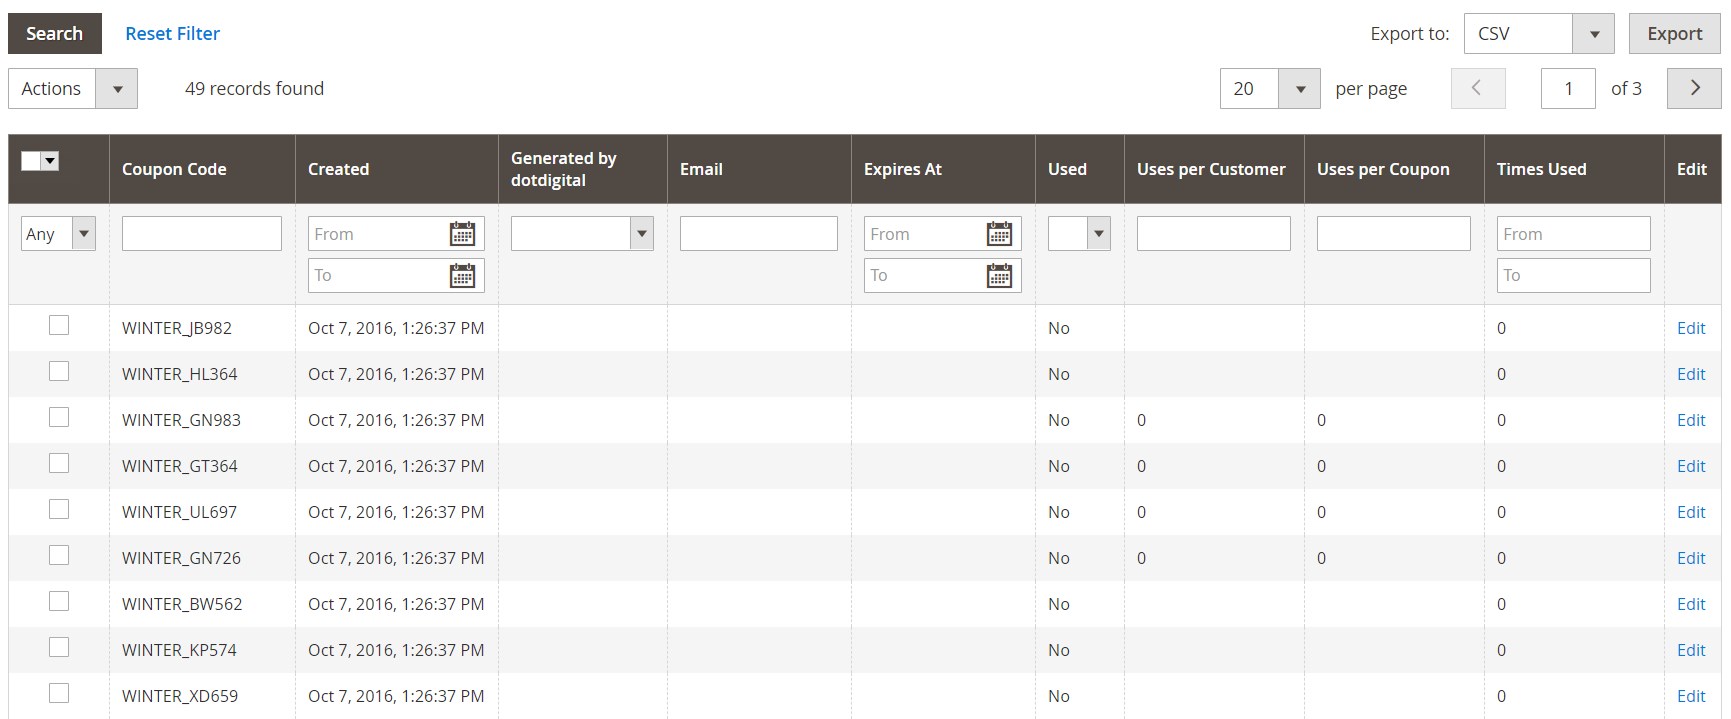
Task: Open calendar for Created From date
Action: [462, 234]
